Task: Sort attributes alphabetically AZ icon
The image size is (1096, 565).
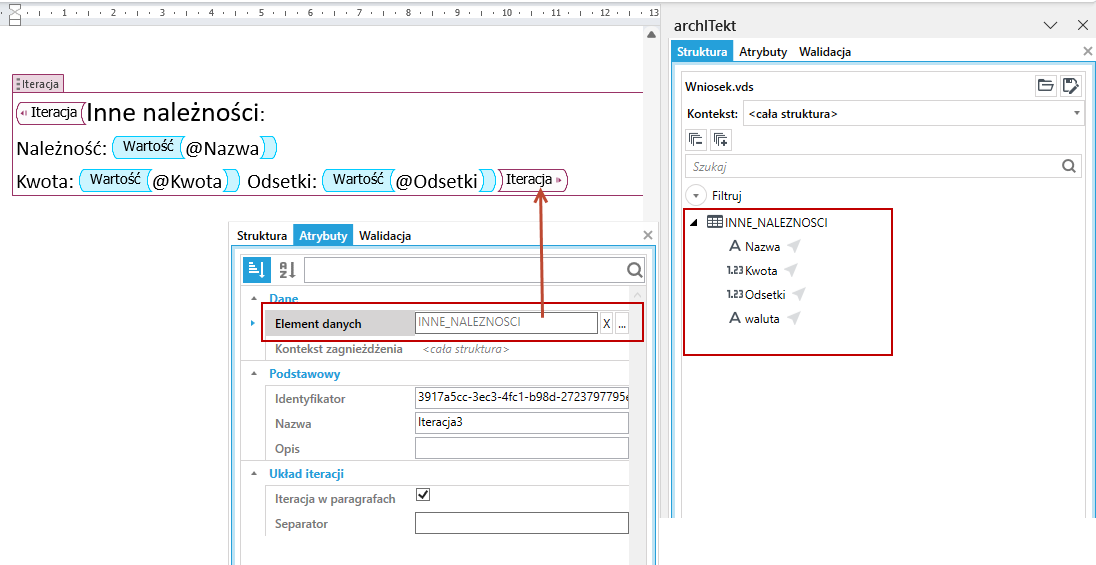Action: [287, 269]
